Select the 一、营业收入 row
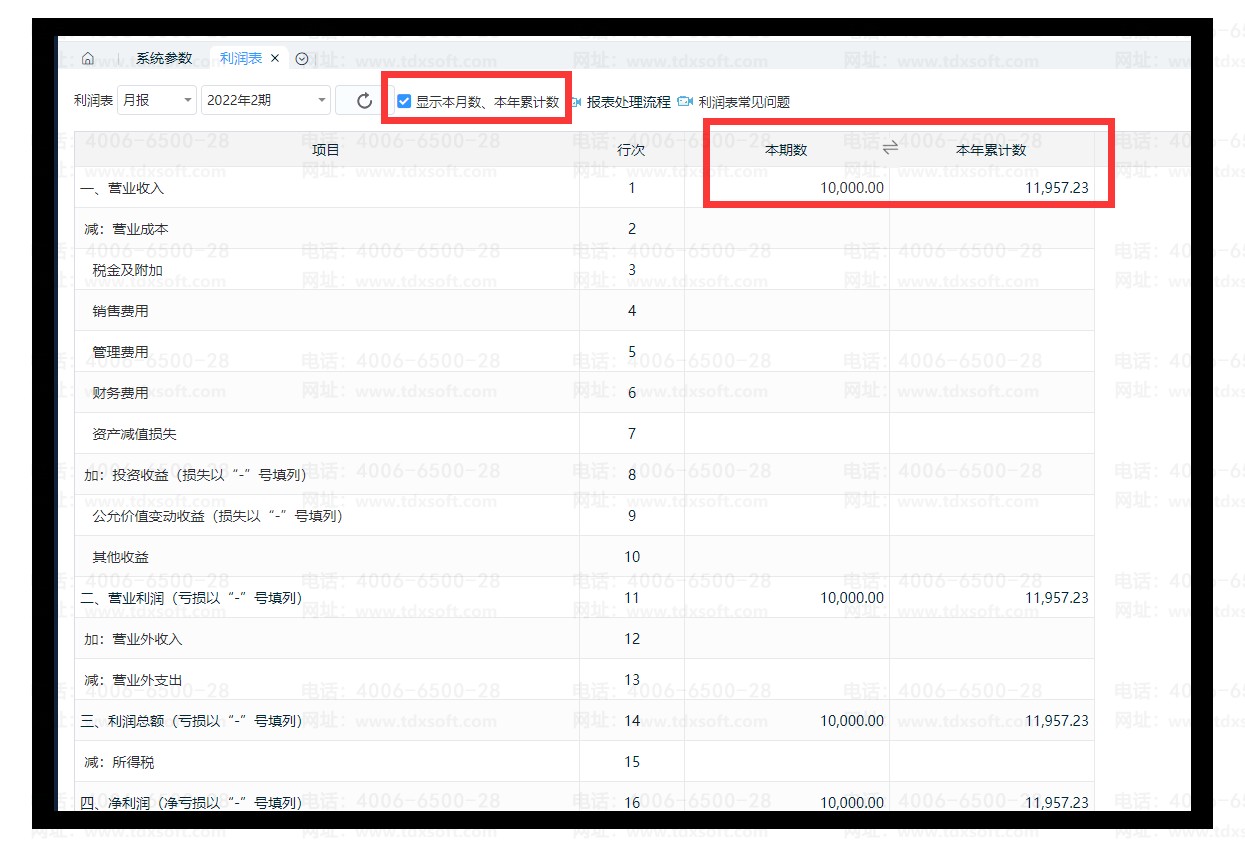The width and height of the screenshot is (1245, 847). click(122, 188)
